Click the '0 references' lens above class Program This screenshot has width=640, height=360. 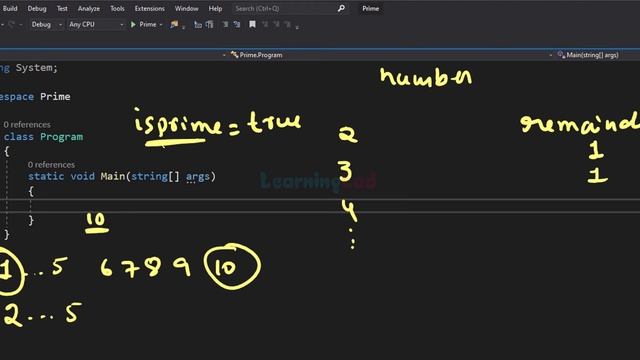tap(27, 124)
